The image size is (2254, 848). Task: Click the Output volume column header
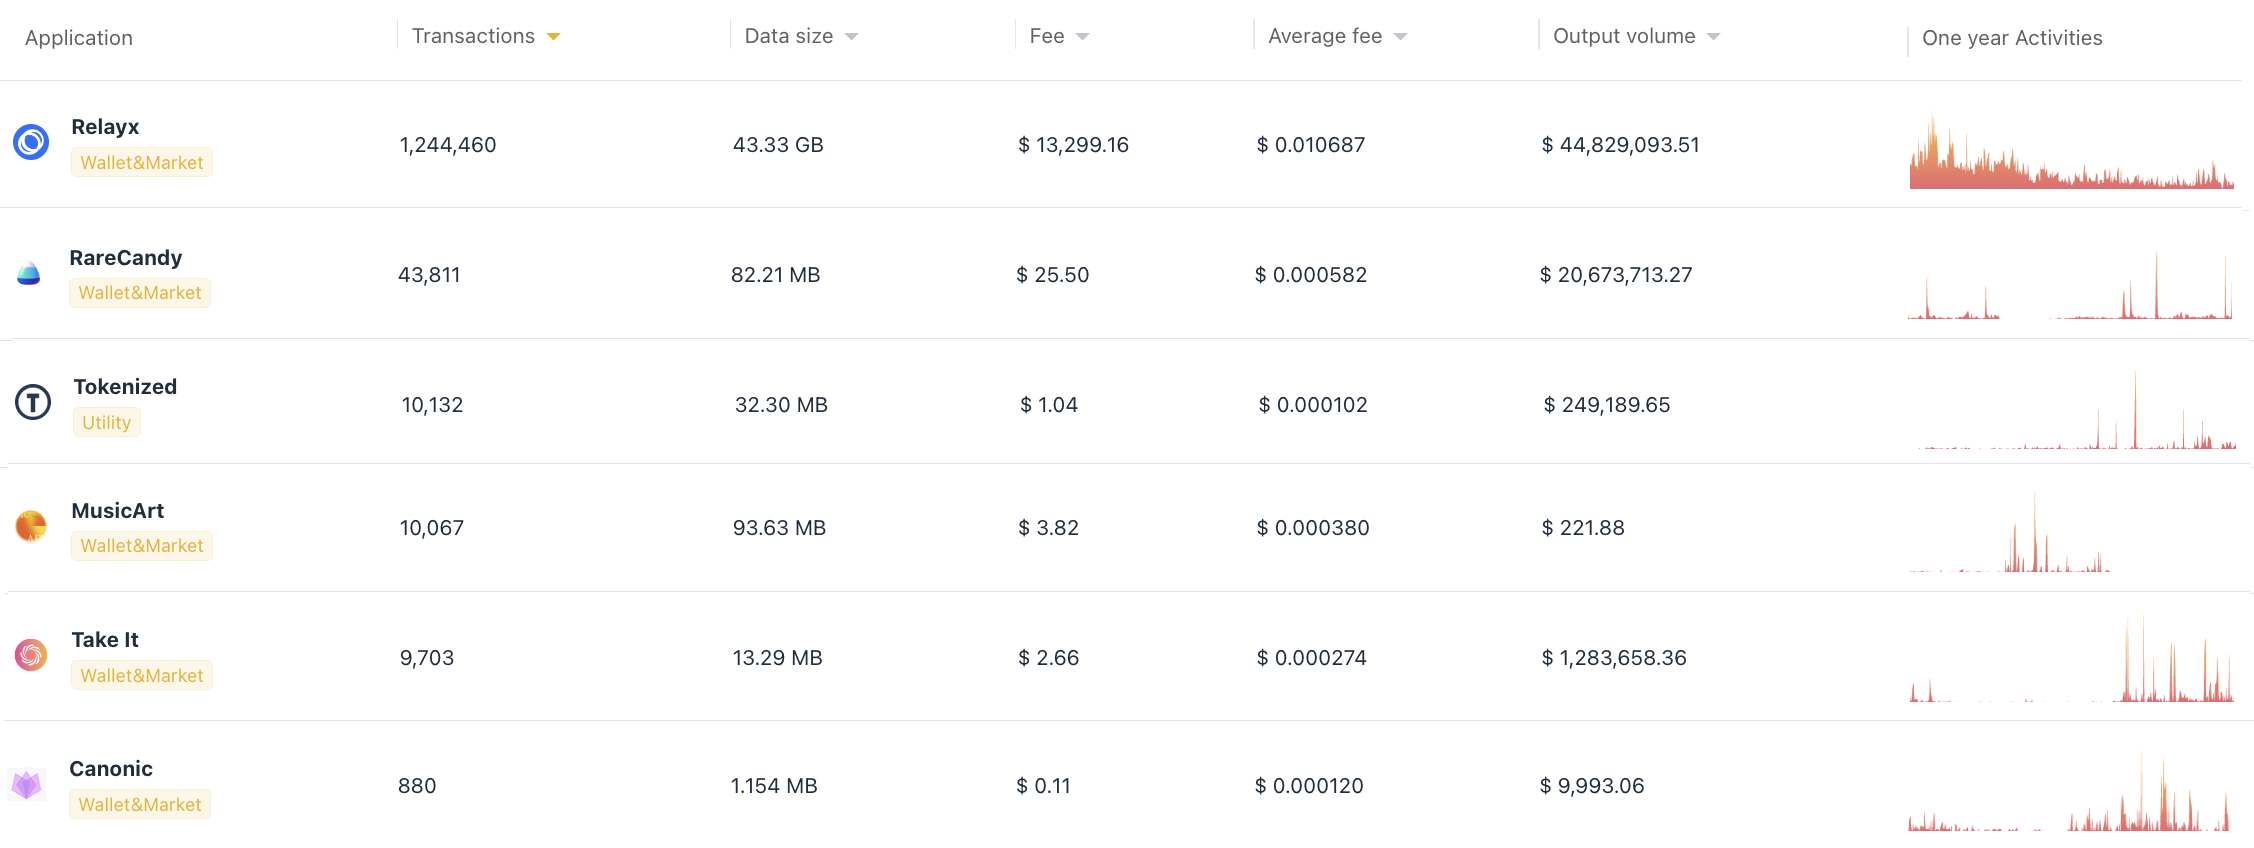[1624, 36]
